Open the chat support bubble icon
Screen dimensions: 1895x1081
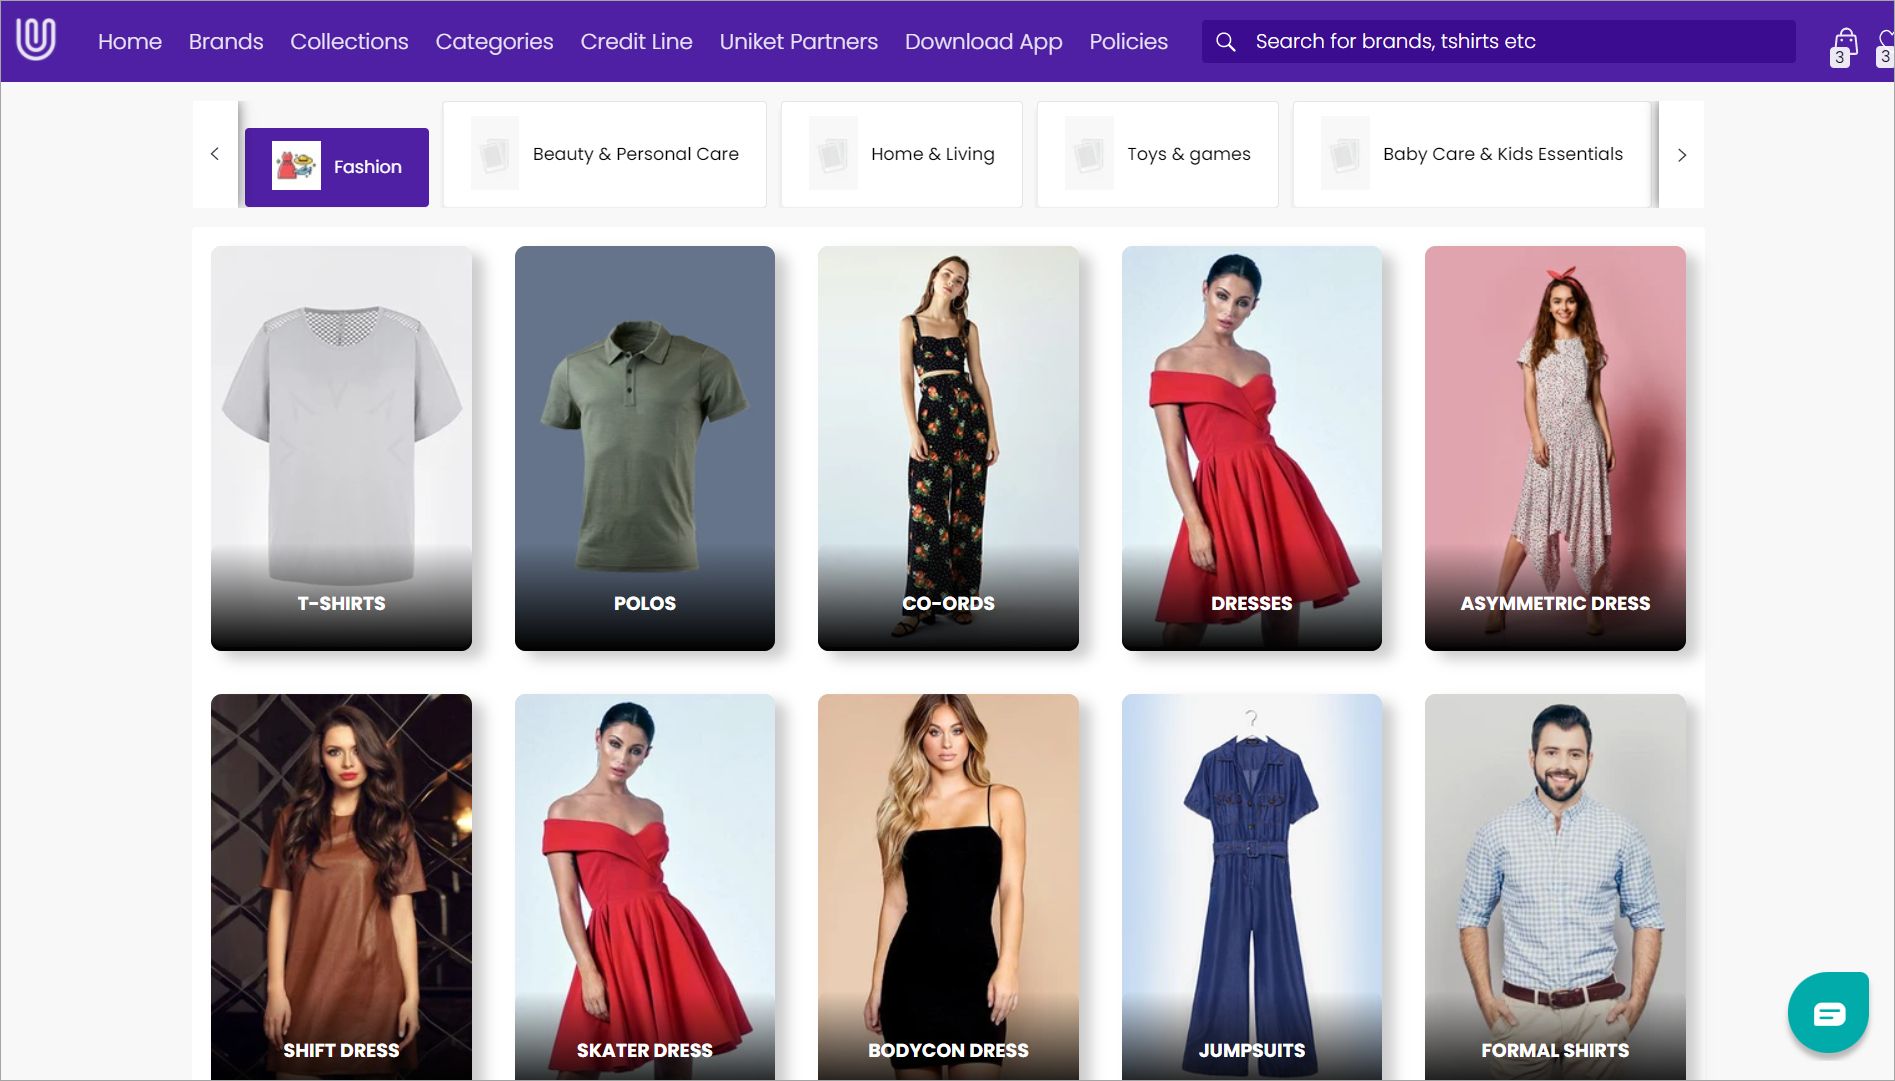point(1828,1013)
